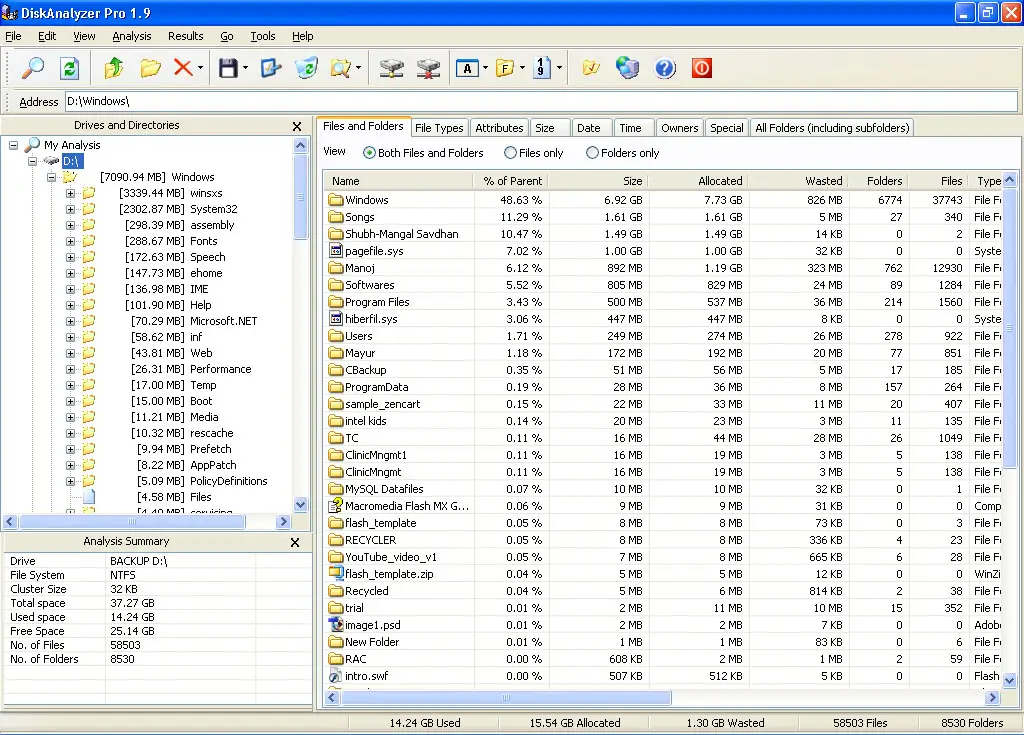
Task: Click the 1-9 numbers toolbar icon
Action: 542,68
